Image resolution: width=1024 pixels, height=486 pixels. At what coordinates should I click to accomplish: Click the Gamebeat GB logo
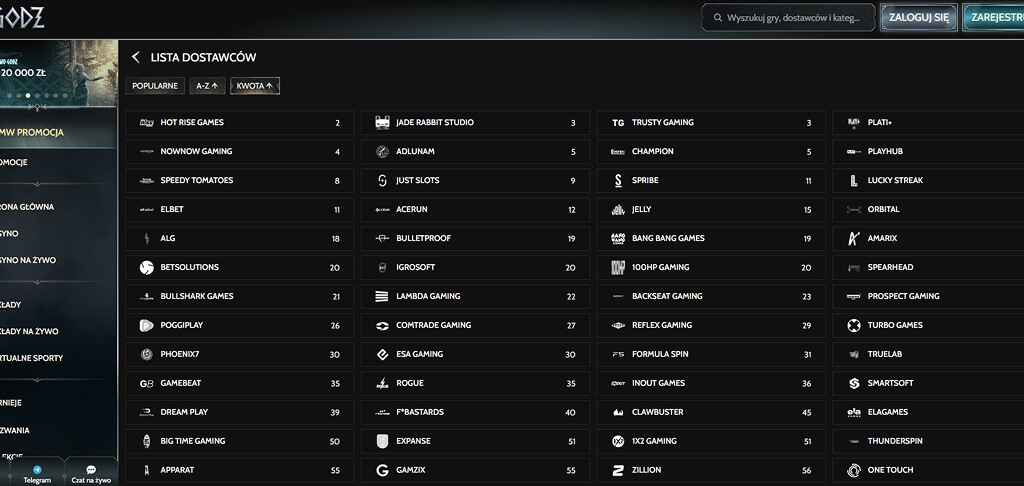coord(146,383)
